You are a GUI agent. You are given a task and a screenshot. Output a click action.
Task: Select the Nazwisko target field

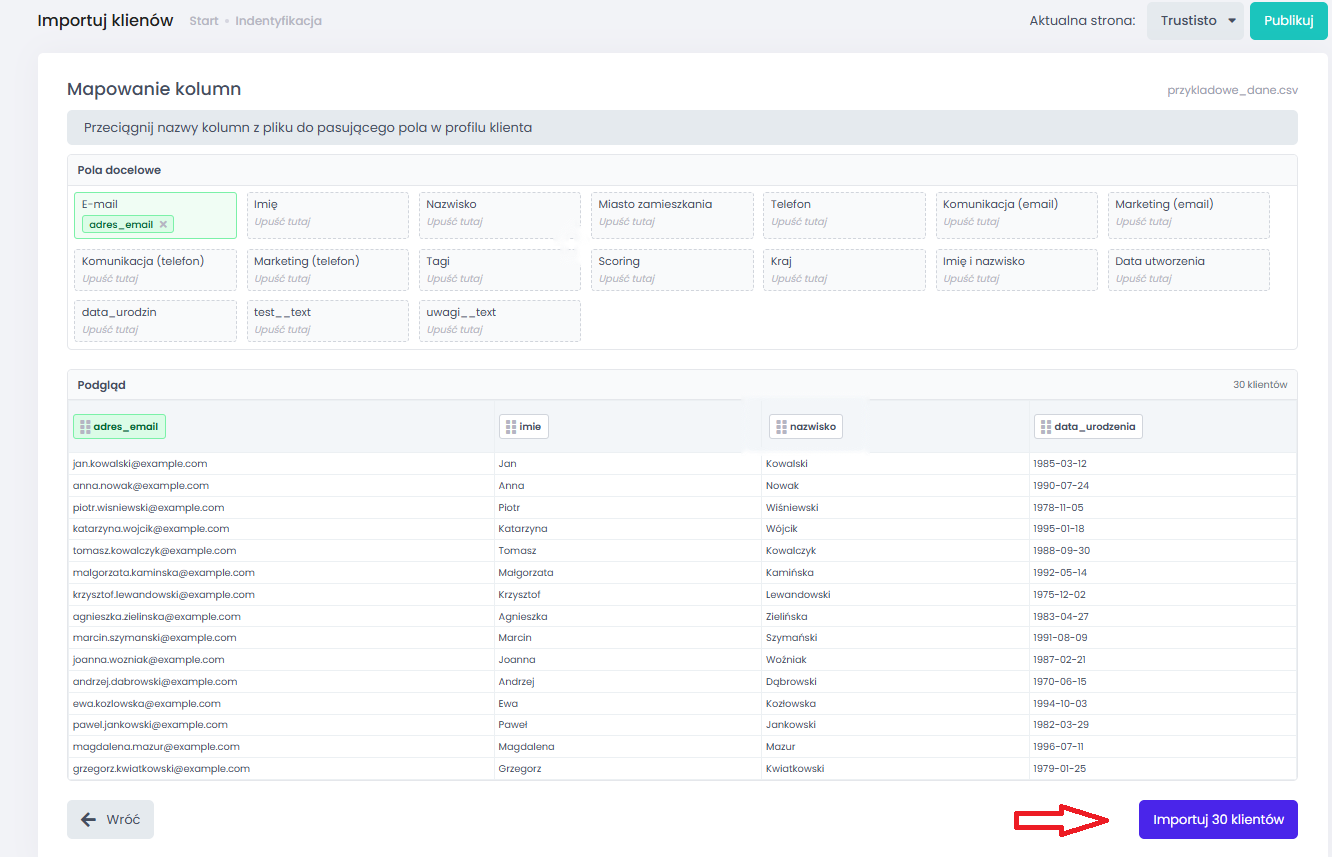click(500, 215)
